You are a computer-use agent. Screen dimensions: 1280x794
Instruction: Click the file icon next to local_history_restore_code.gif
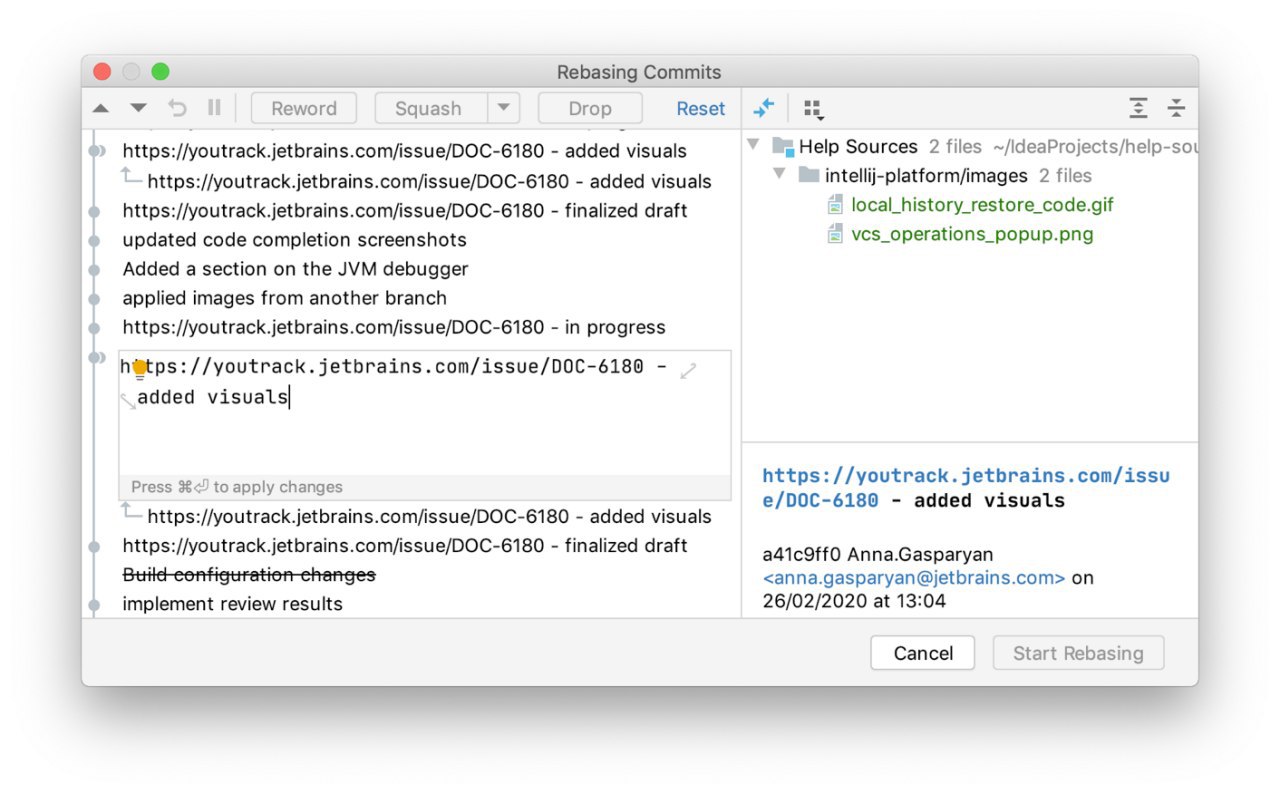(835, 205)
